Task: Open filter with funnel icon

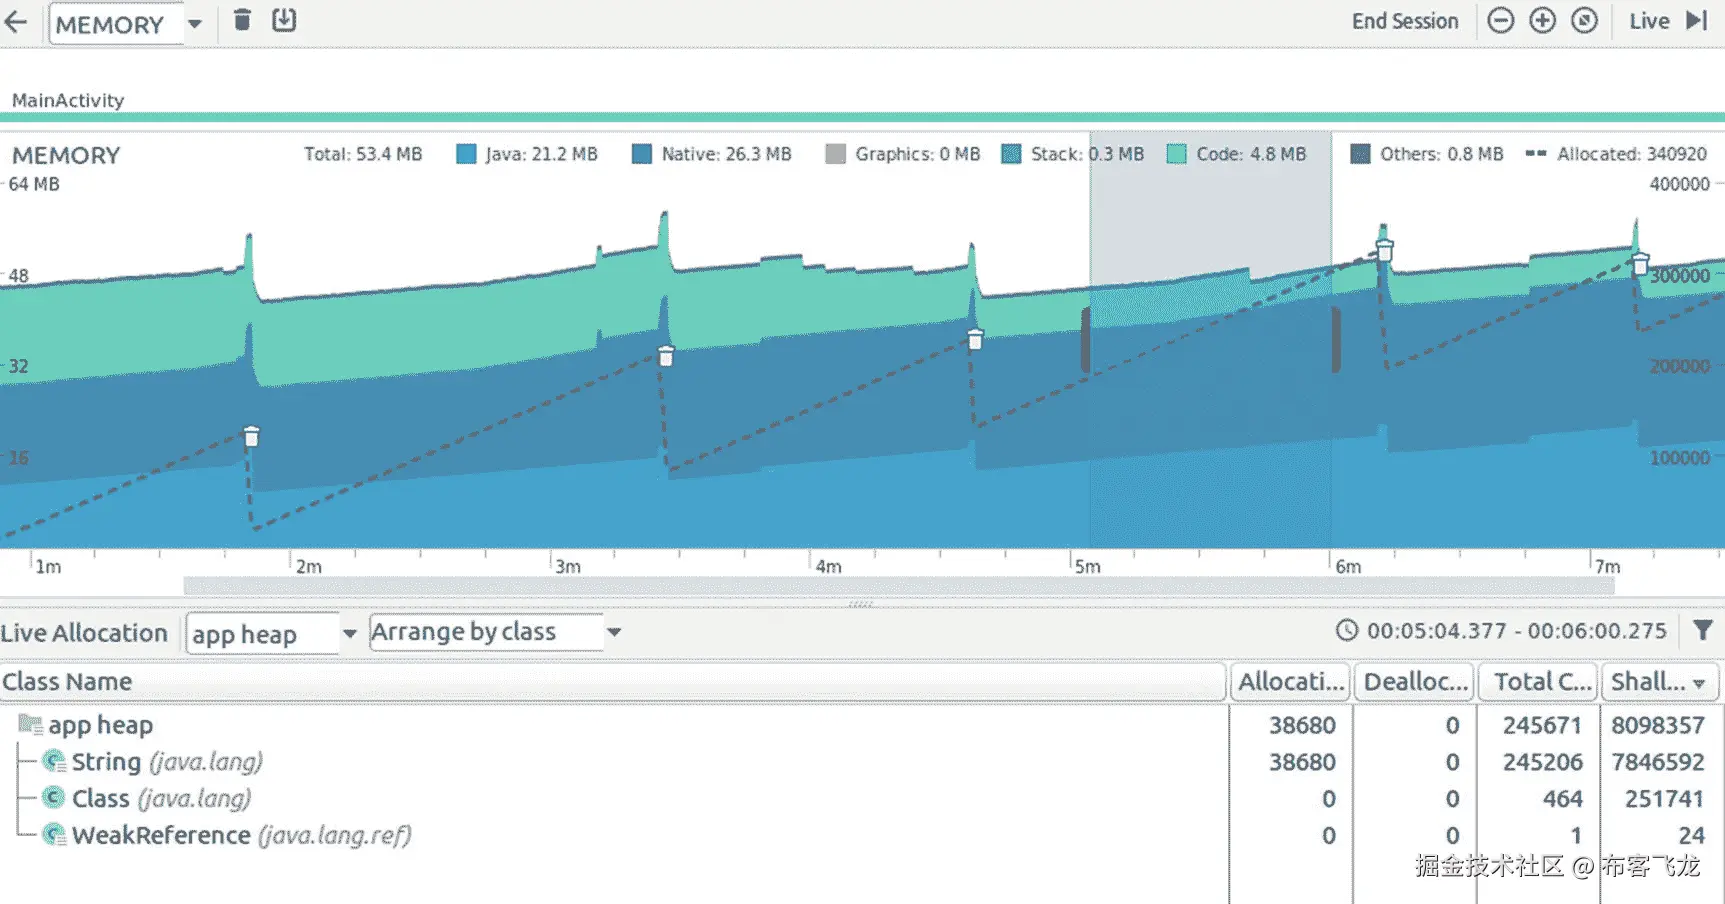Action: 1702,630
